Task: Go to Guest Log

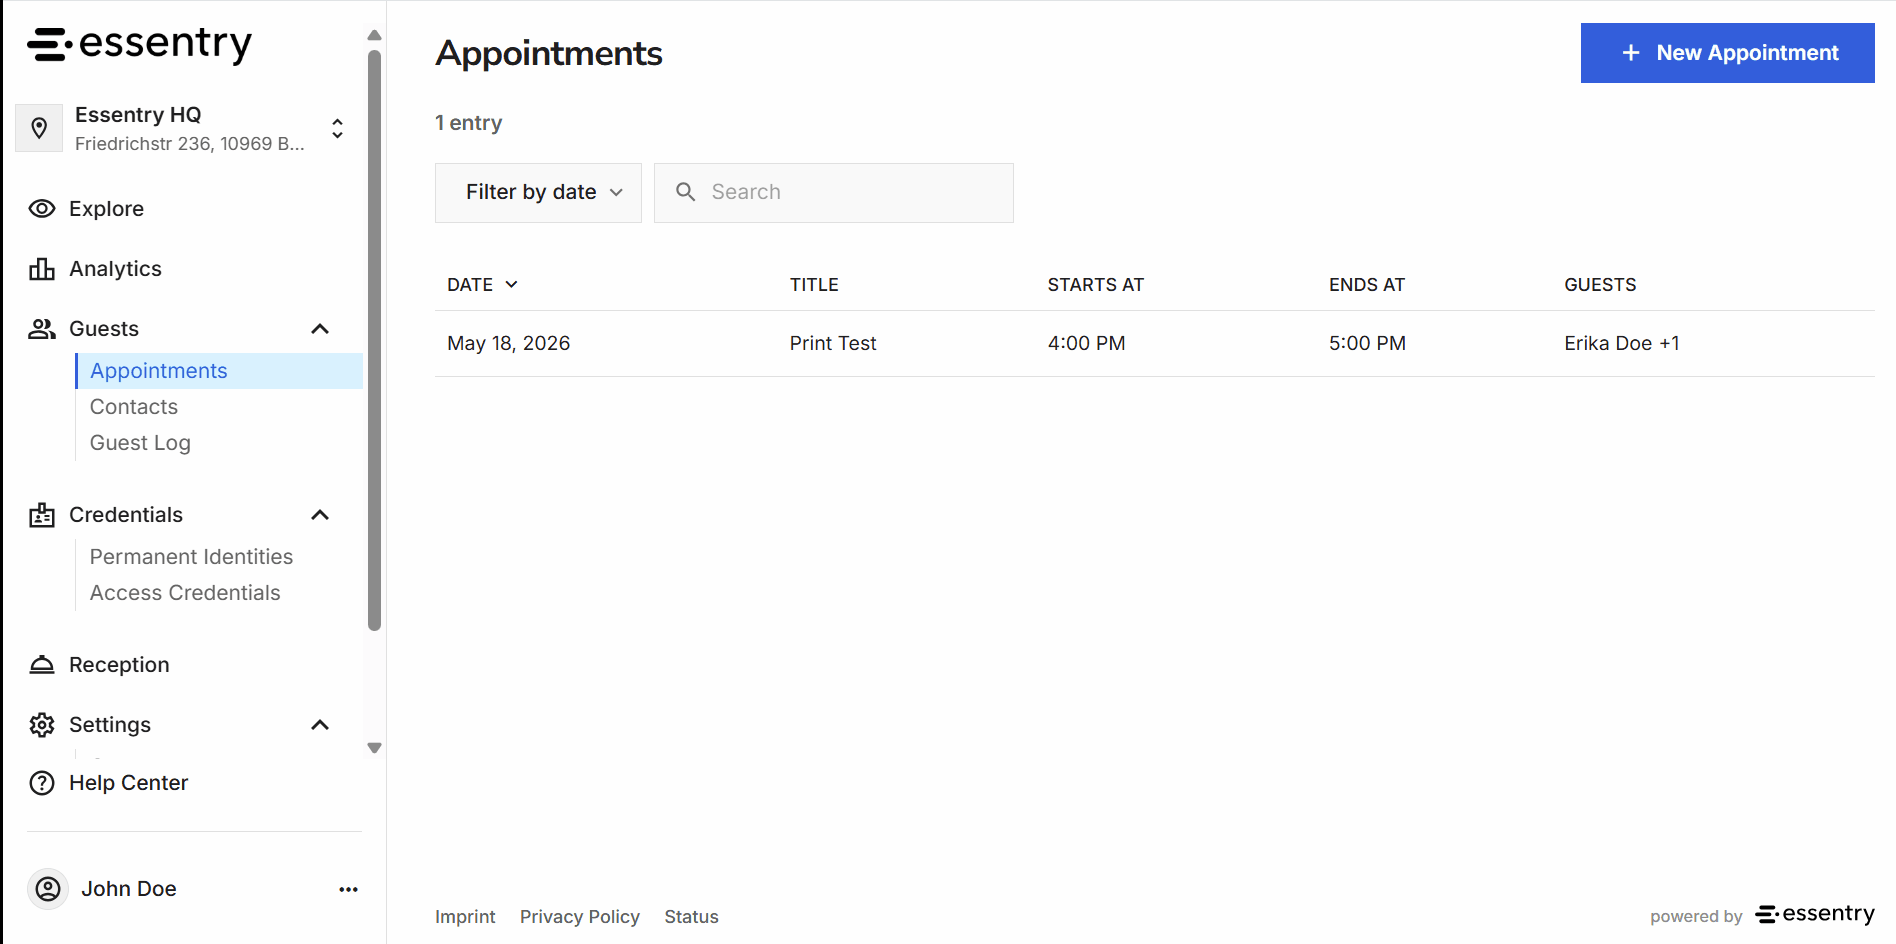Action: point(140,443)
